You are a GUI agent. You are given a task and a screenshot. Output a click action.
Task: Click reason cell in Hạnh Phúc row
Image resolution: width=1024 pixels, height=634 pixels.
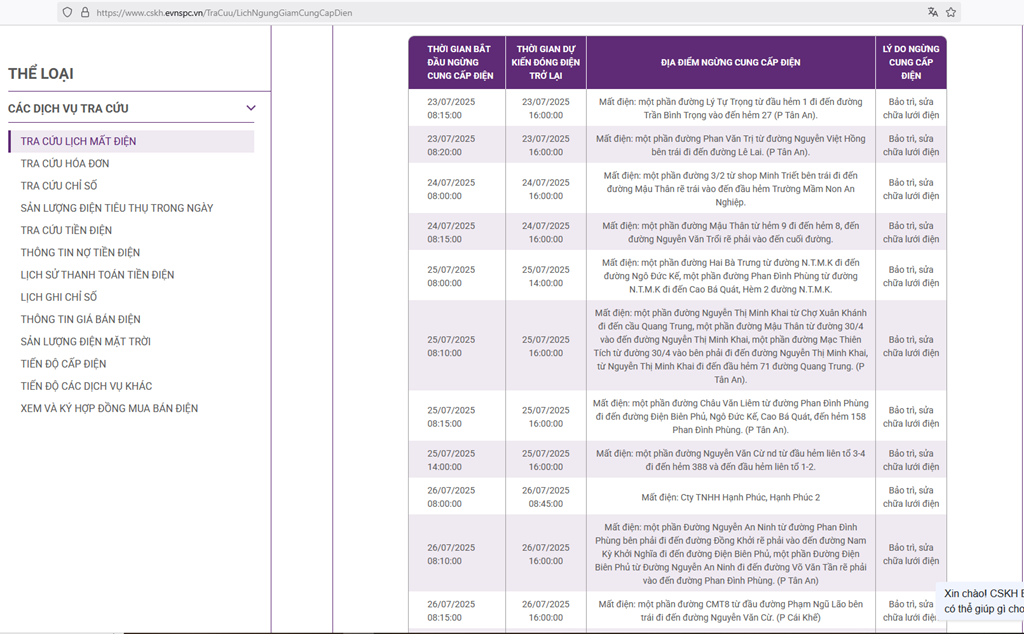(911, 497)
